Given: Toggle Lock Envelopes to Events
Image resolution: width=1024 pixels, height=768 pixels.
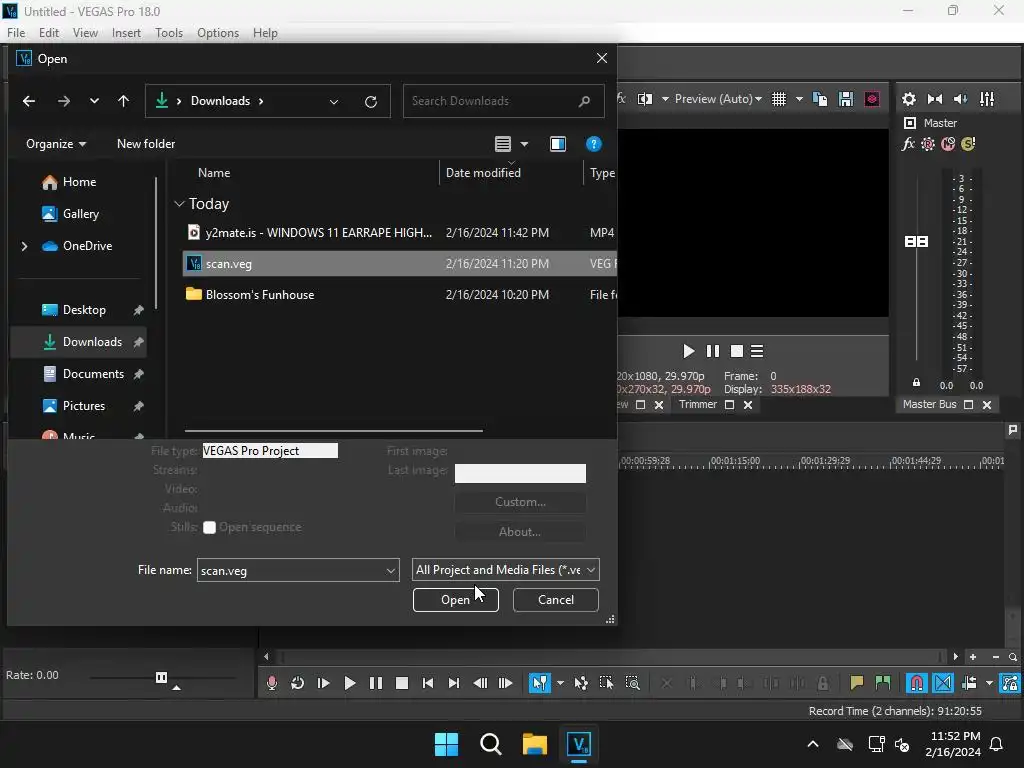Looking at the screenshot, I should pos(1010,683).
